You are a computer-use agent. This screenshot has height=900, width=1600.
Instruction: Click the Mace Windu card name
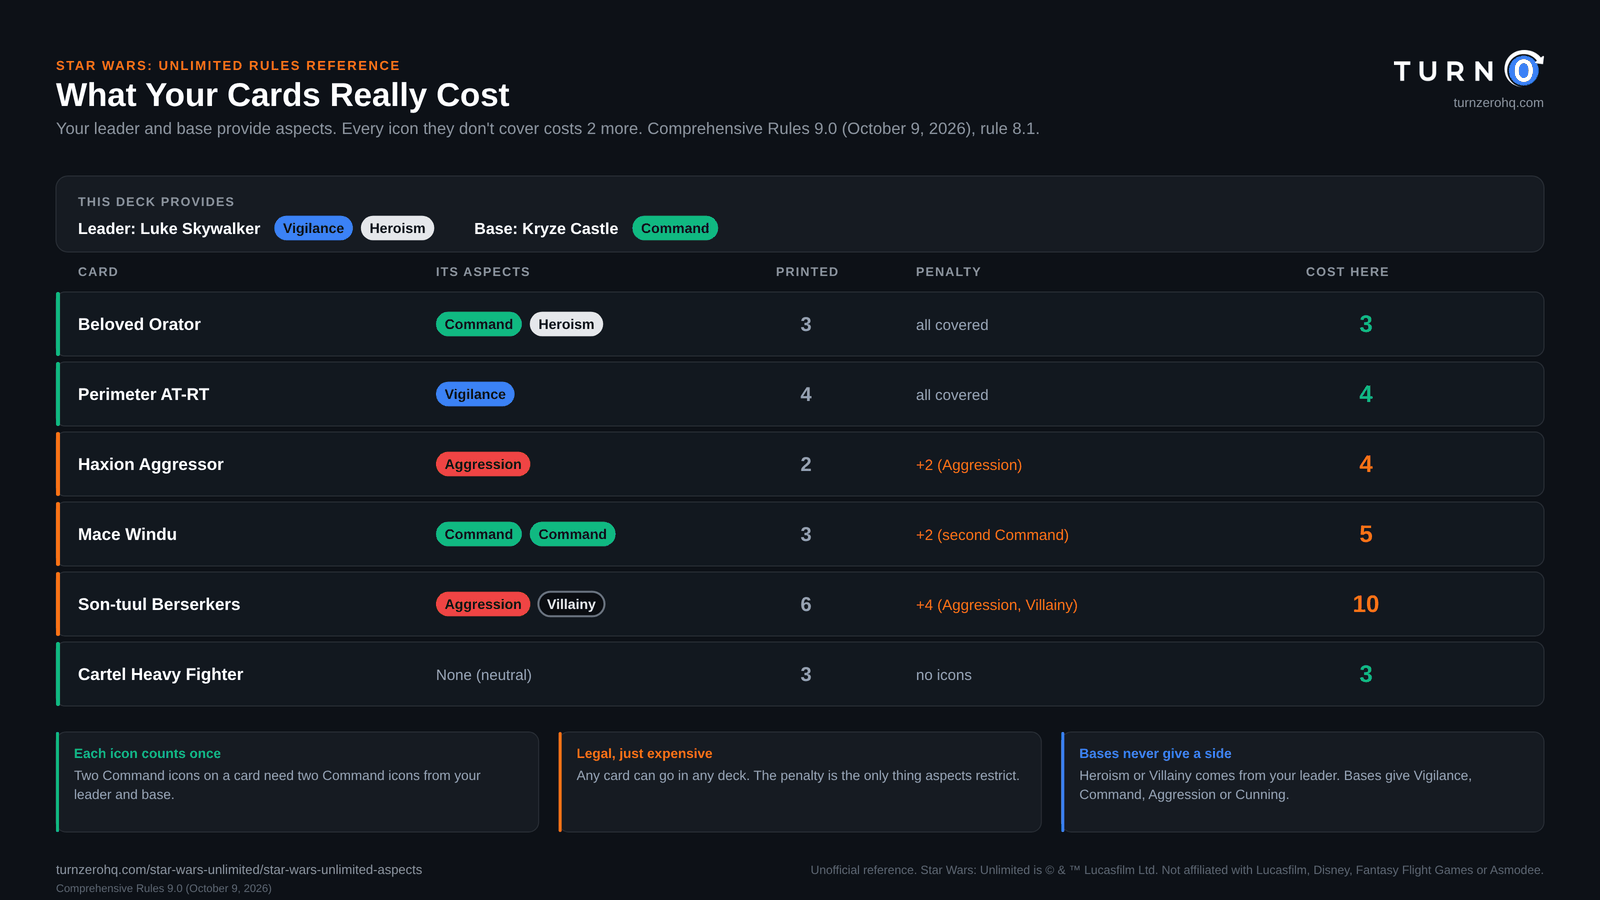click(x=127, y=534)
